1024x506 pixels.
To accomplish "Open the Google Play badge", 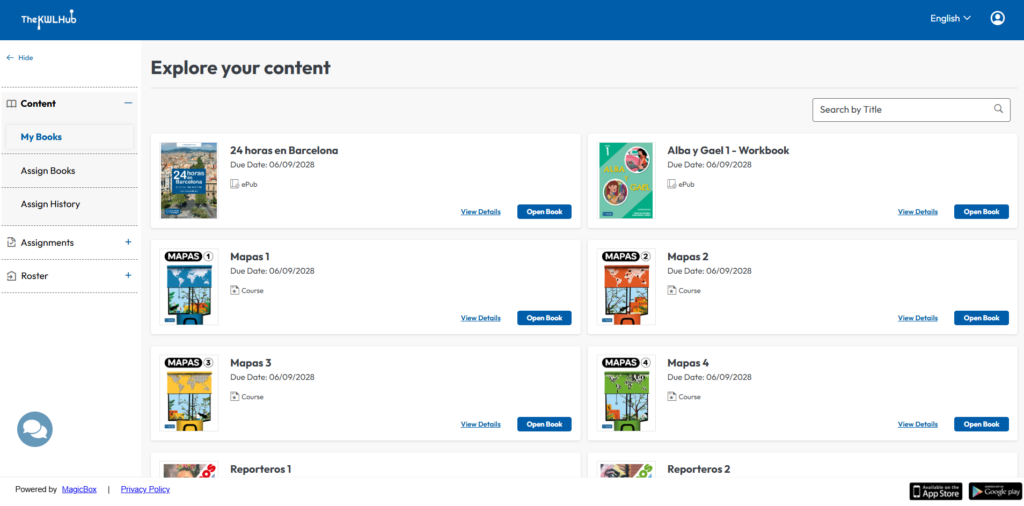I will [x=995, y=490].
